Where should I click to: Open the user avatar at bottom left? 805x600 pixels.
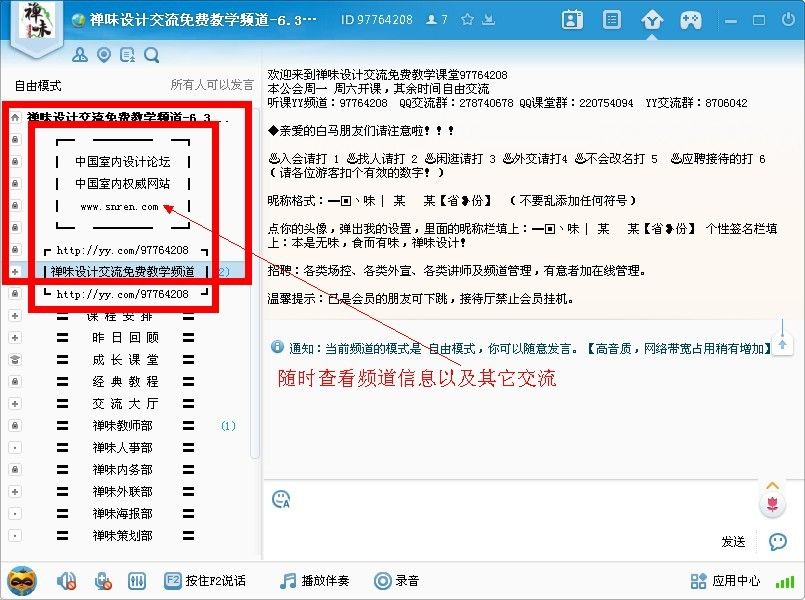(x=22, y=581)
